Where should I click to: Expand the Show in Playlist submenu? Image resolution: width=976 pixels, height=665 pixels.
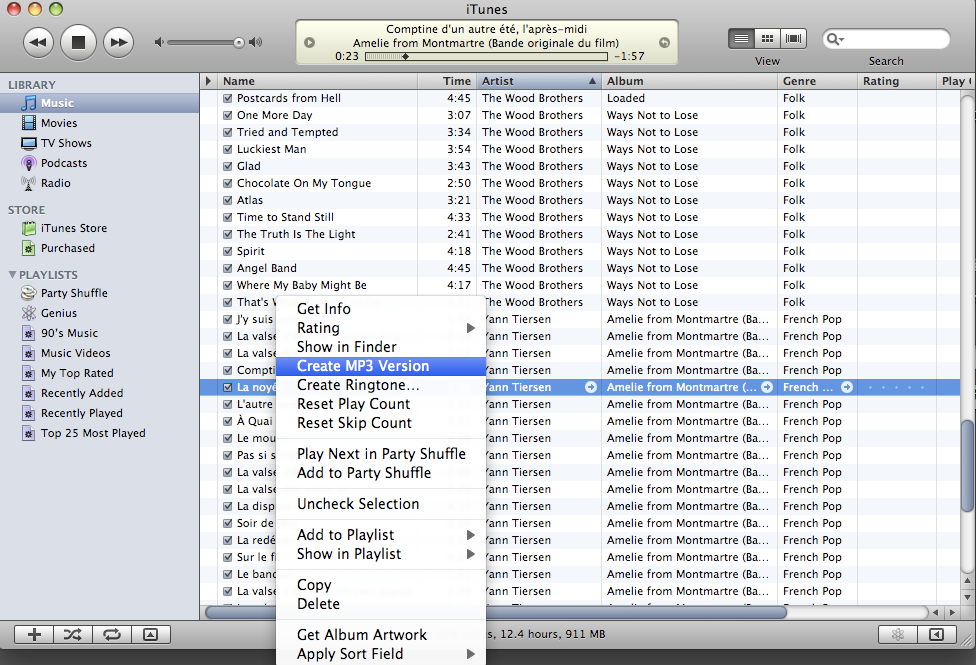[x=471, y=554]
